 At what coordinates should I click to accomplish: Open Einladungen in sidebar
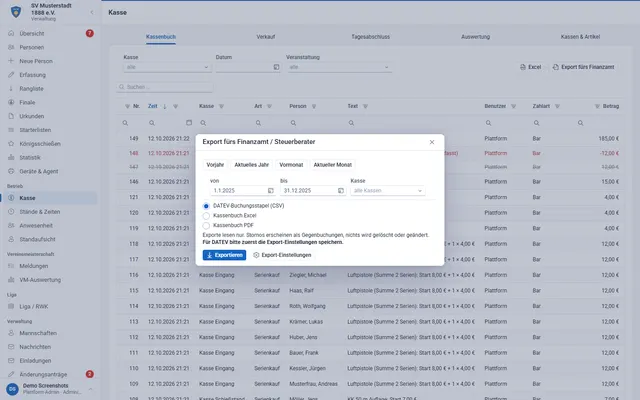click(x=49, y=361)
